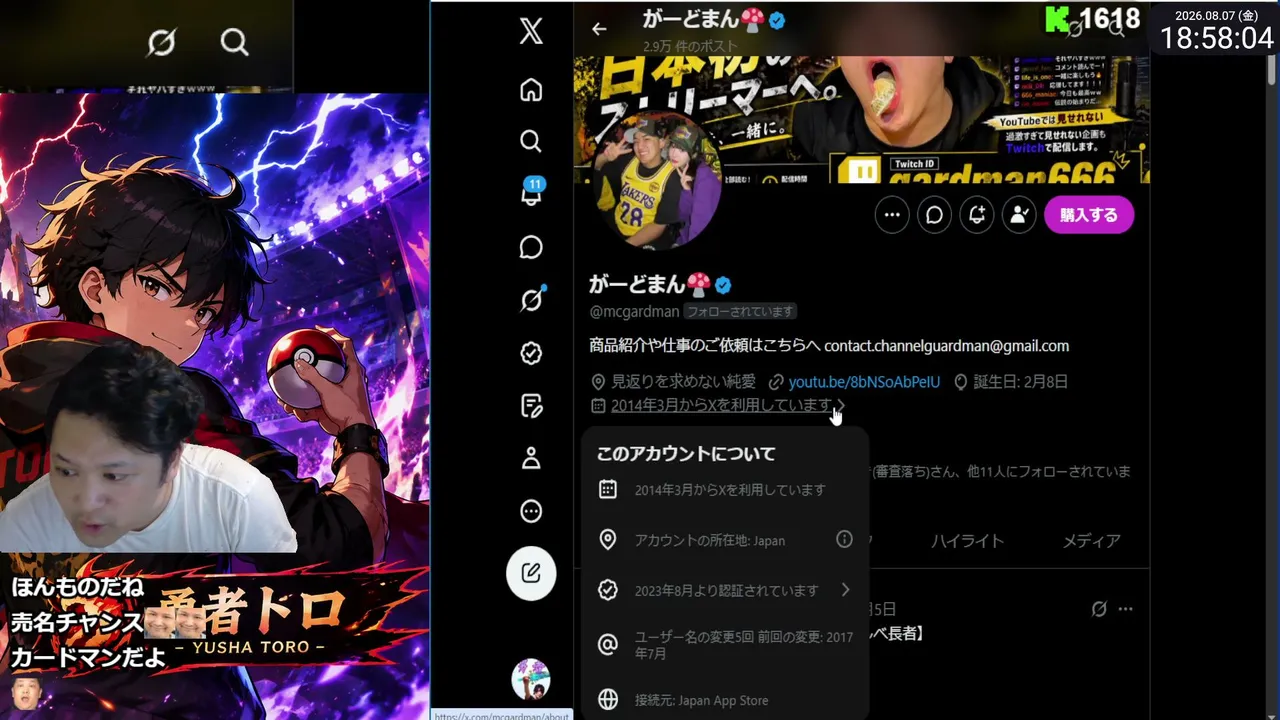Click the globe icon in the account popup

608,700
